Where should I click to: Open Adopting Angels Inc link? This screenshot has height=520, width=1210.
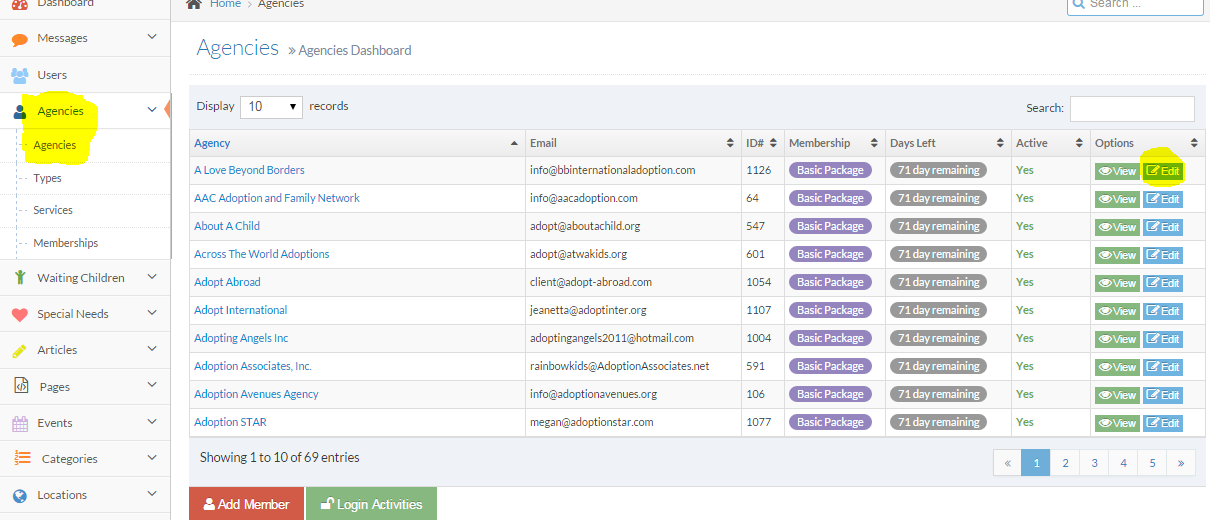(x=241, y=338)
